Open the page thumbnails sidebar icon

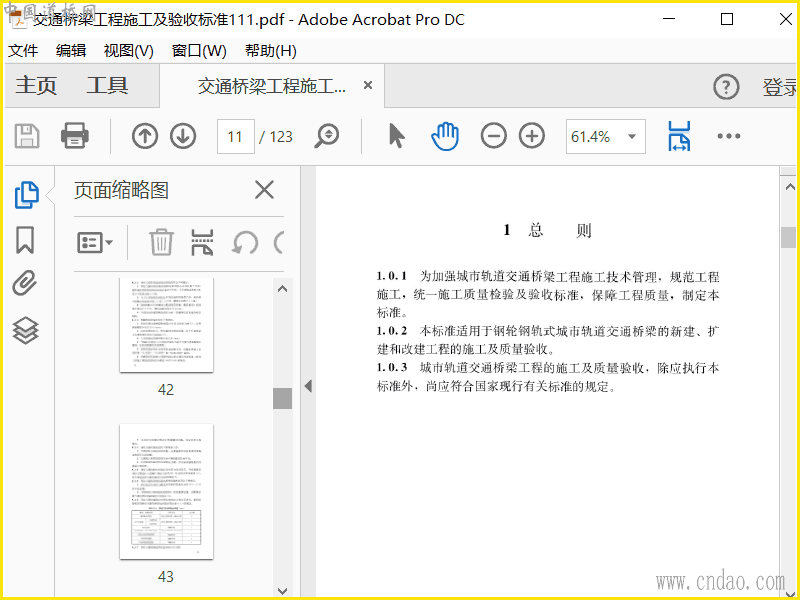click(26, 195)
